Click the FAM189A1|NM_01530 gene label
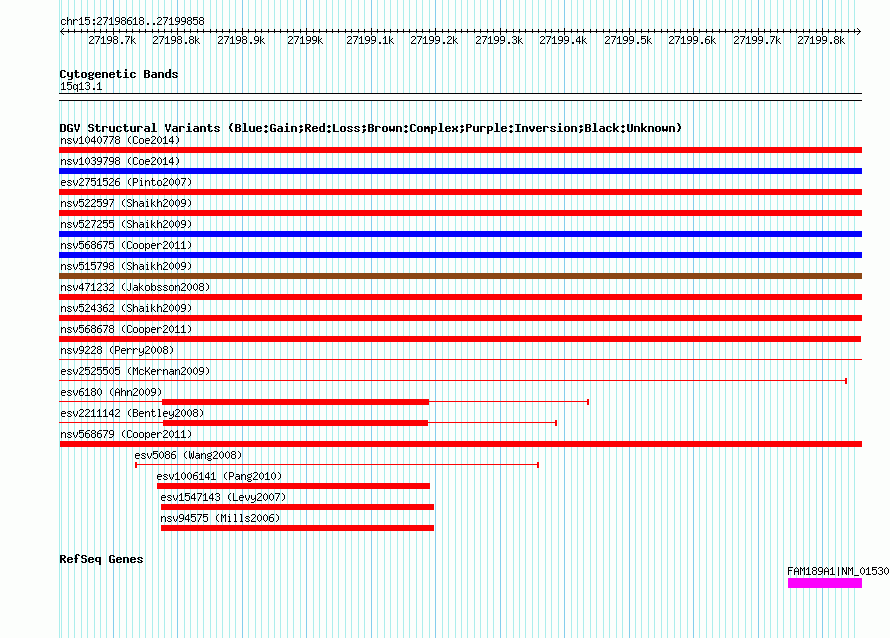The width and height of the screenshot is (890, 638). 838,571
